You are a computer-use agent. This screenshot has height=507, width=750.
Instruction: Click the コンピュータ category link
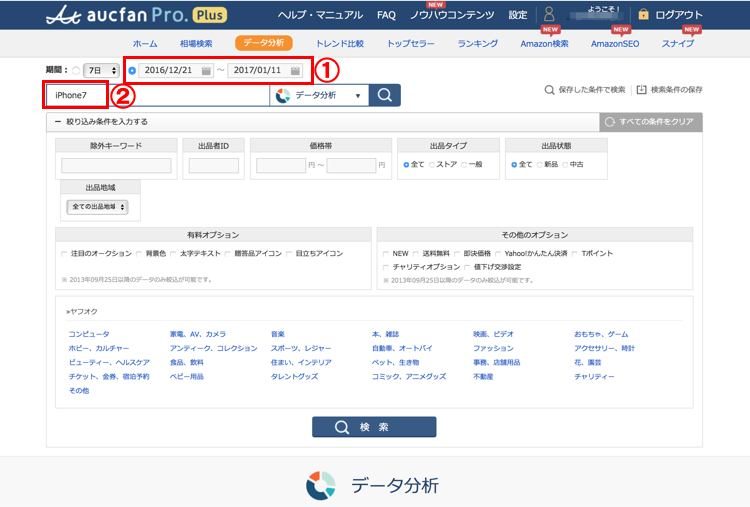[89, 334]
